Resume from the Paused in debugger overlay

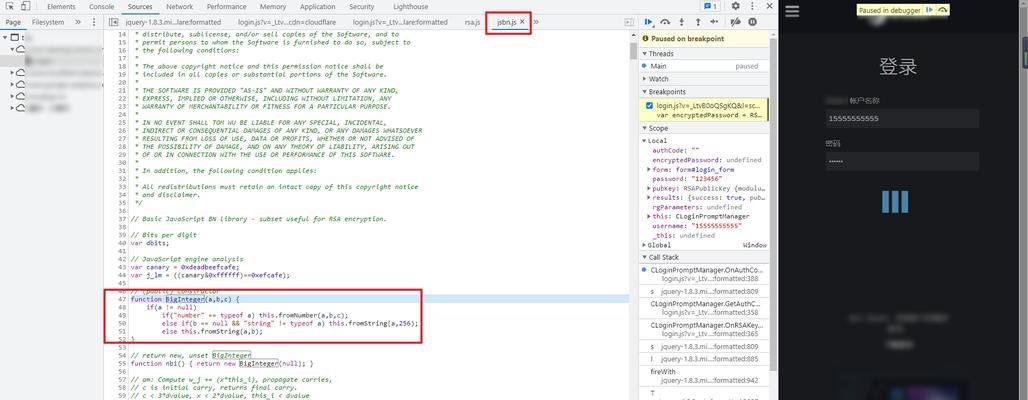click(x=929, y=10)
